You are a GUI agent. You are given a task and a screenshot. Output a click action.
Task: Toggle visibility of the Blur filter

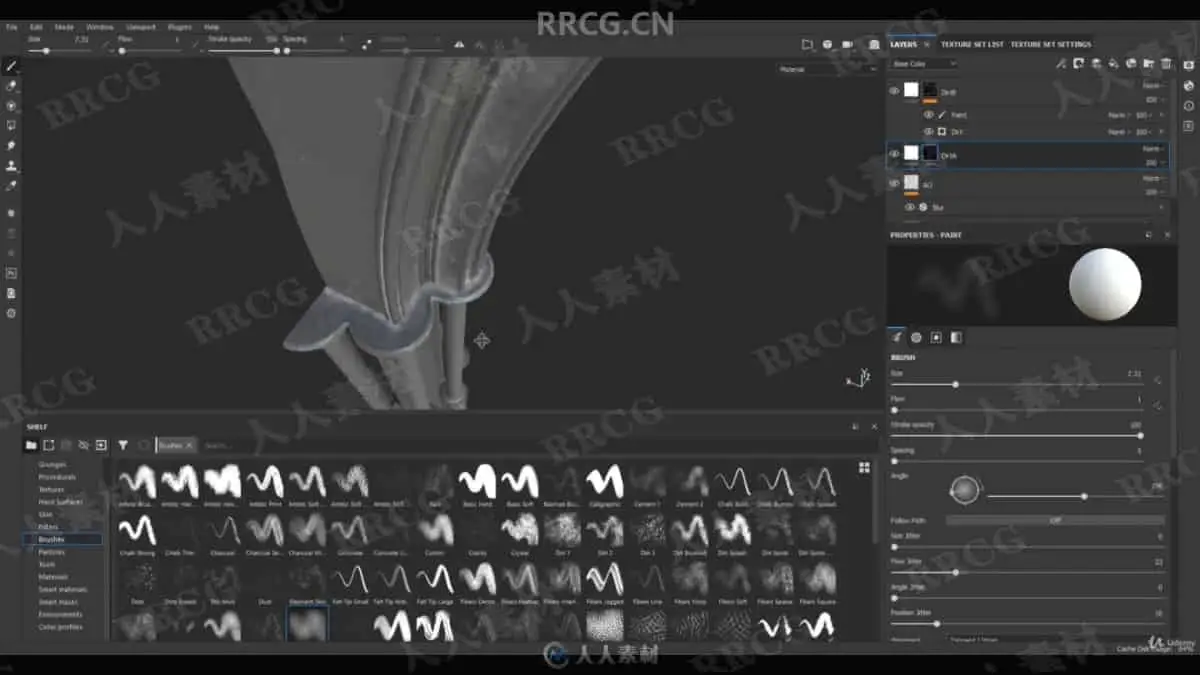tap(910, 207)
